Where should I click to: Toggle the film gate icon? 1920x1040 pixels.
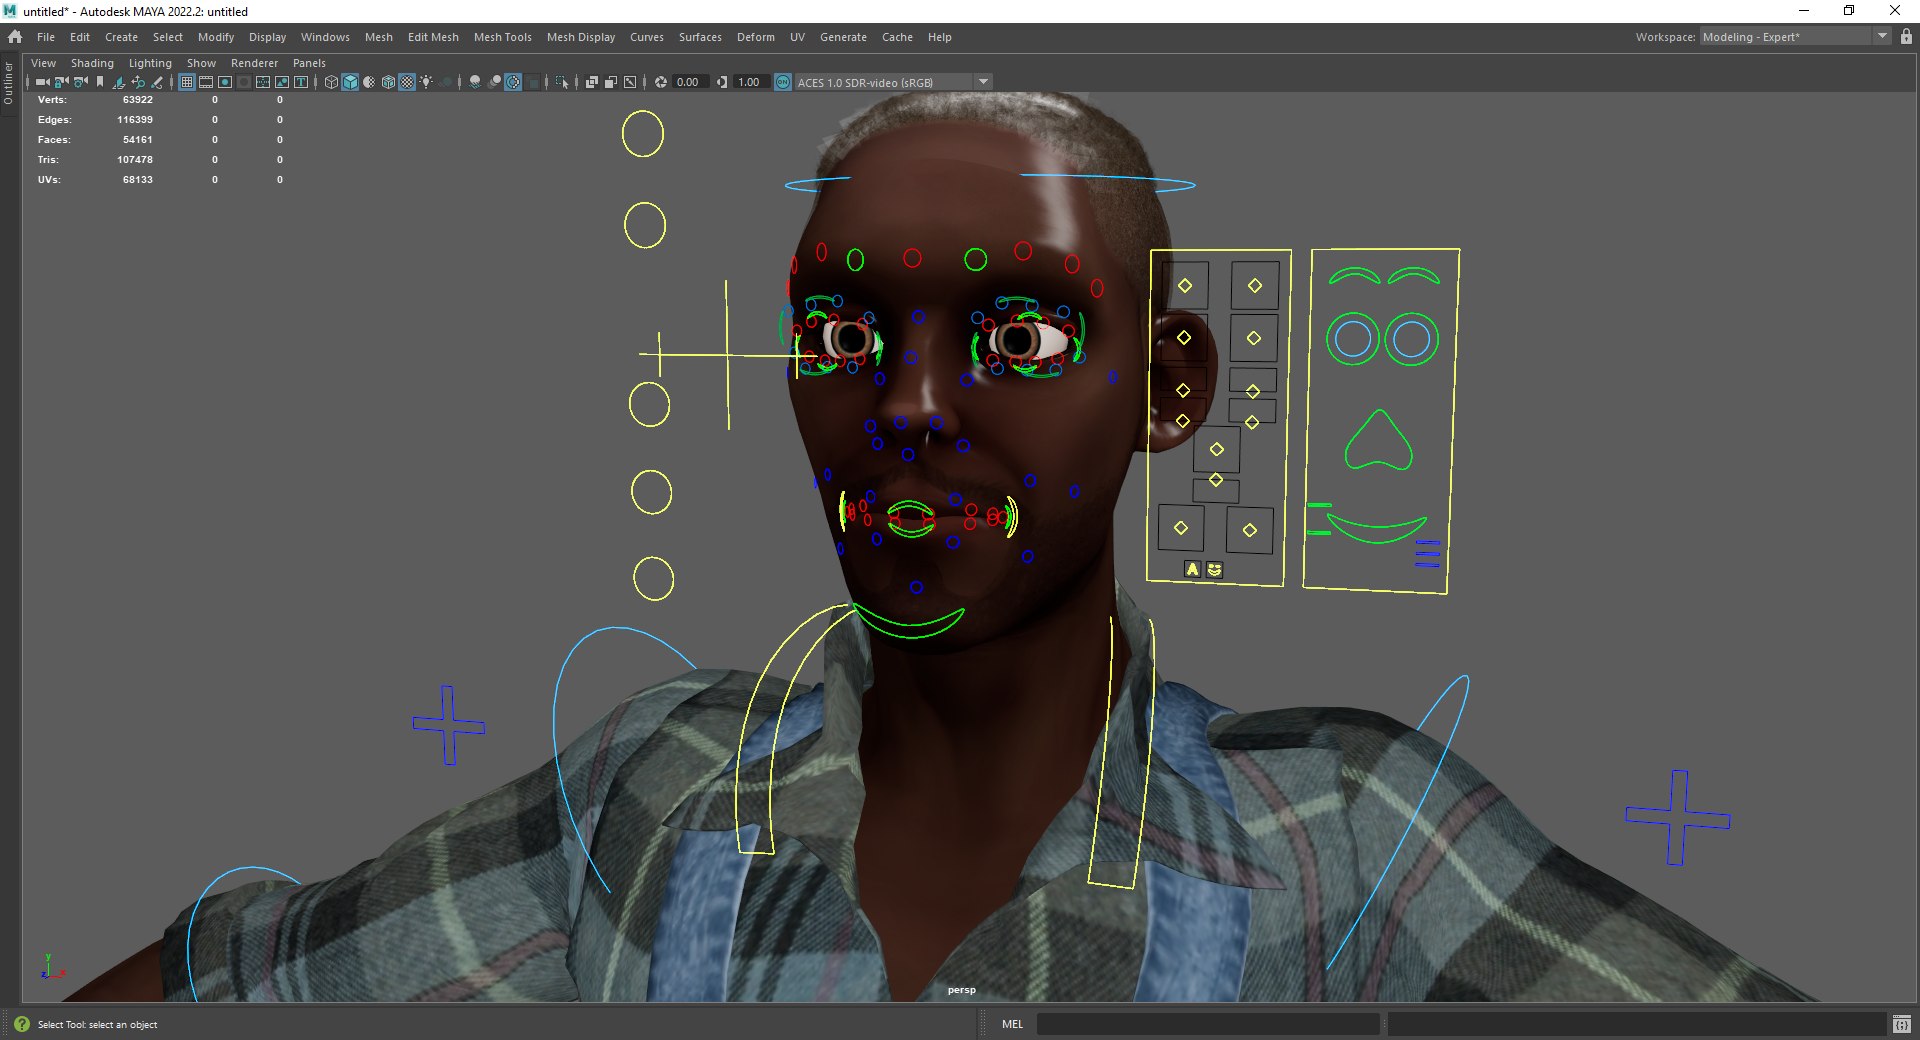tap(206, 82)
